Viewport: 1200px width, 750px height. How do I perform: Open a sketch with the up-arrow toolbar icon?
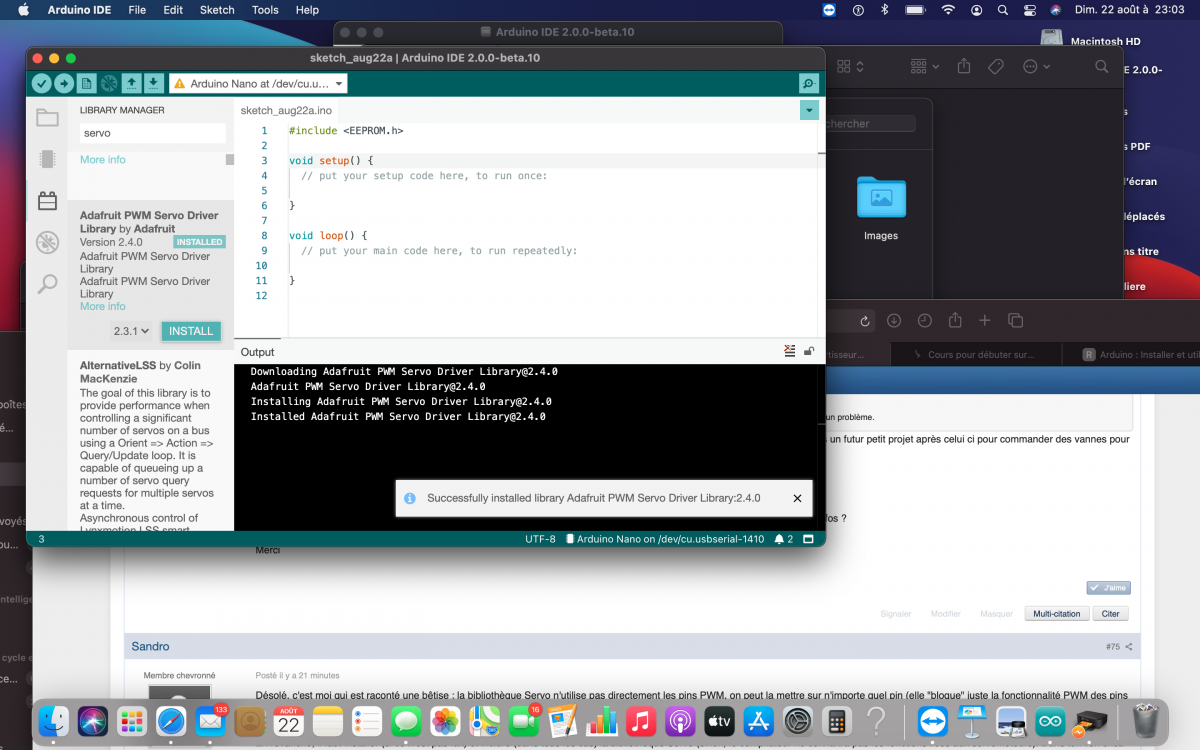(x=132, y=84)
